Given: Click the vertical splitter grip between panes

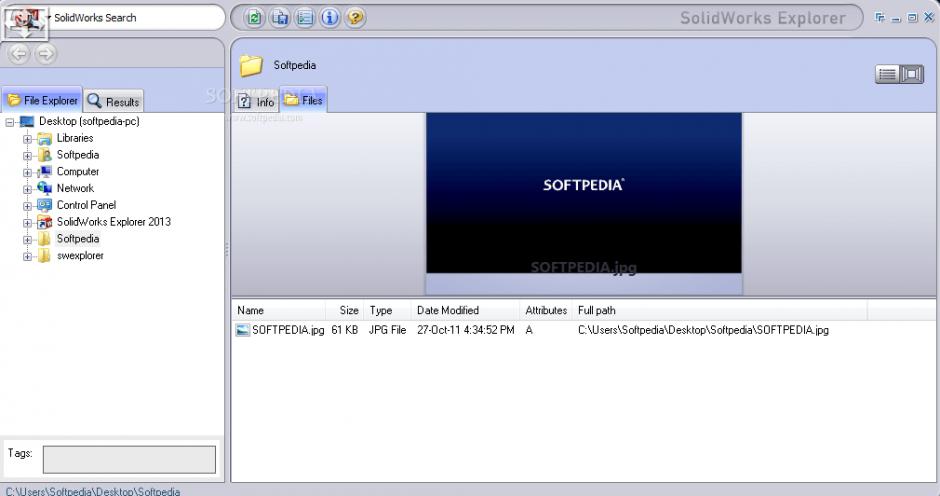Looking at the screenshot, I should point(227,249).
